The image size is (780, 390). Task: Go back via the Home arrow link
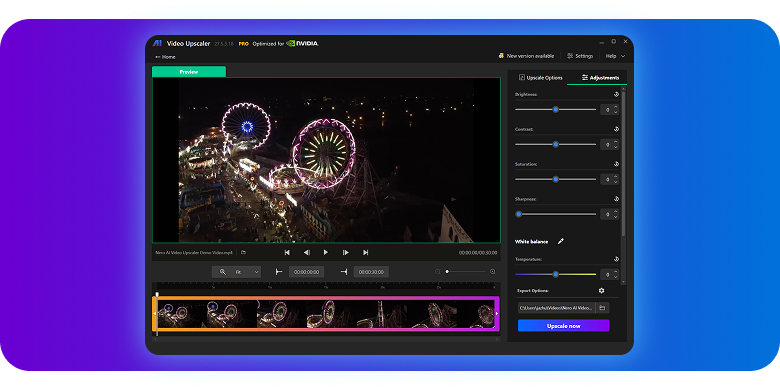165,57
